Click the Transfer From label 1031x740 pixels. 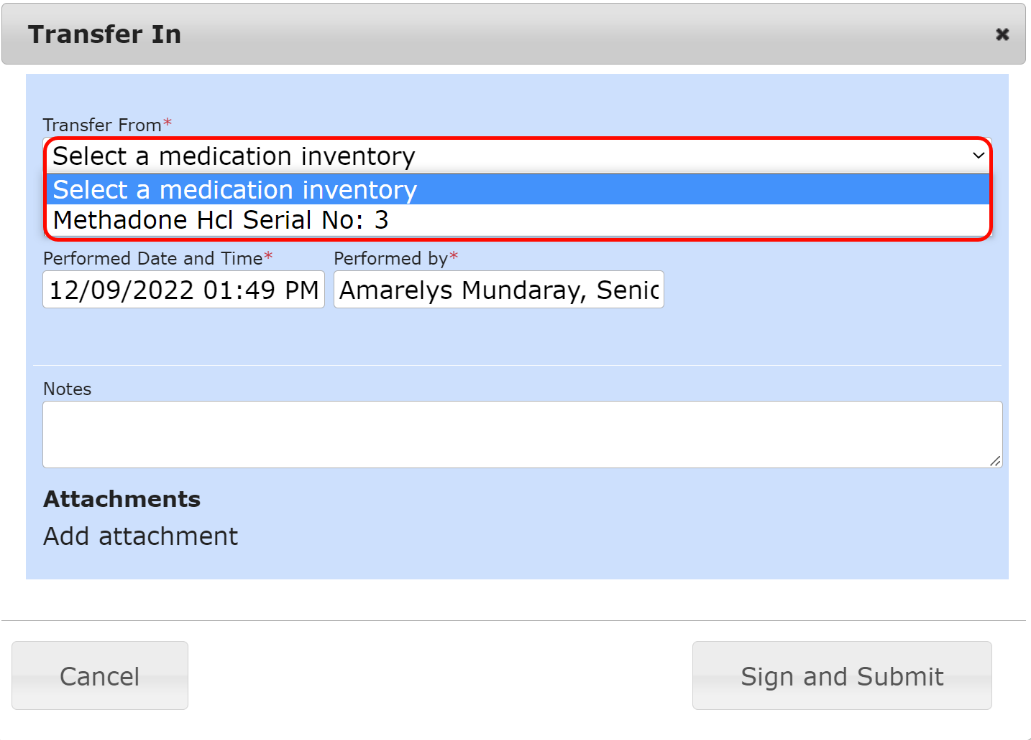point(101,125)
